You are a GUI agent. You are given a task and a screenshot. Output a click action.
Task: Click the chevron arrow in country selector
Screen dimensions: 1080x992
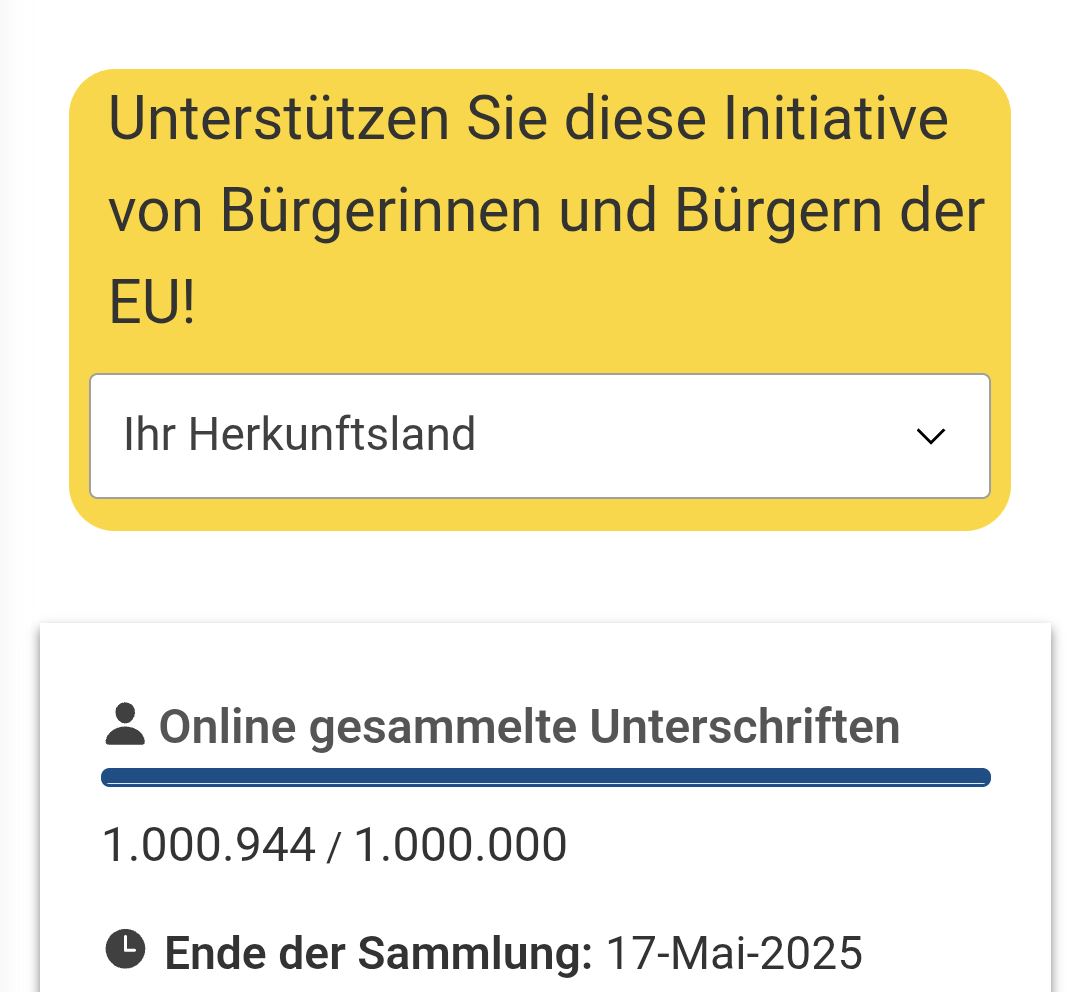931,436
